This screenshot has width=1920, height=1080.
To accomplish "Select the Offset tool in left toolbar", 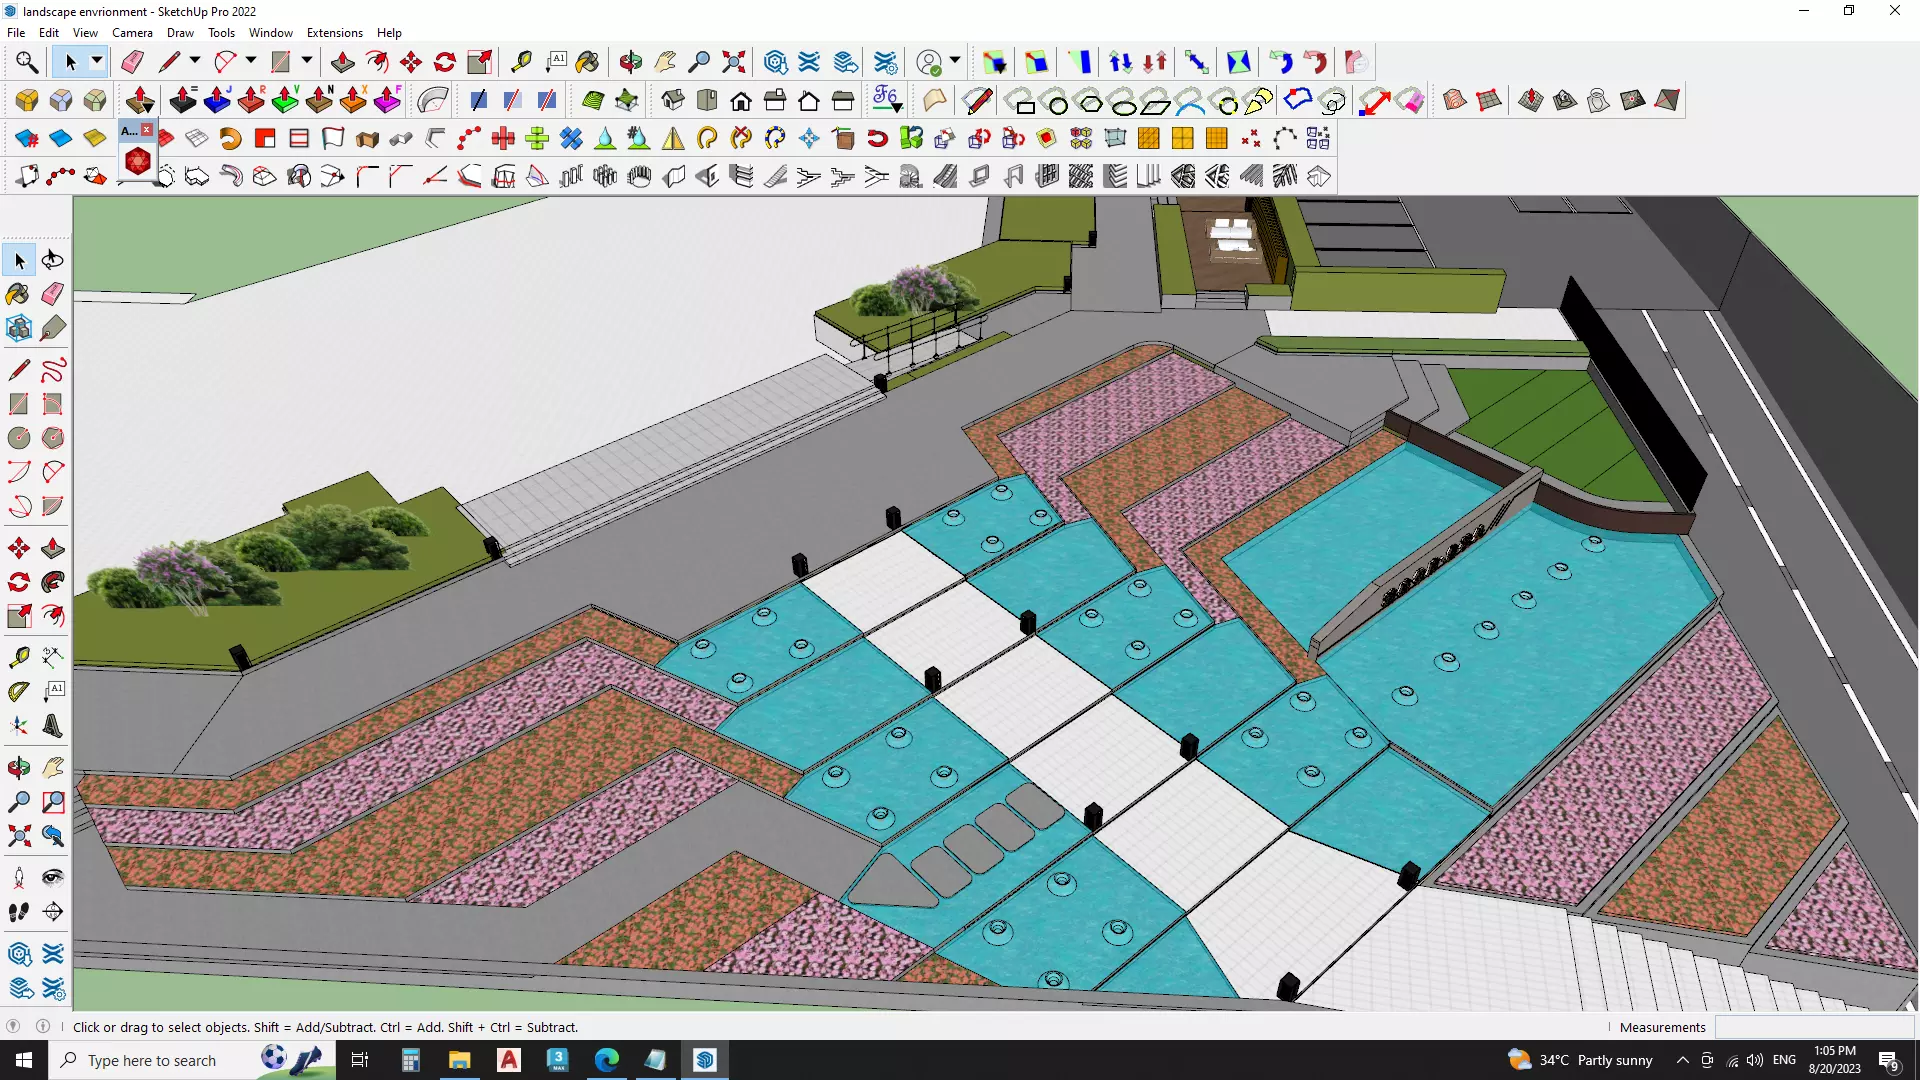I will (53, 616).
